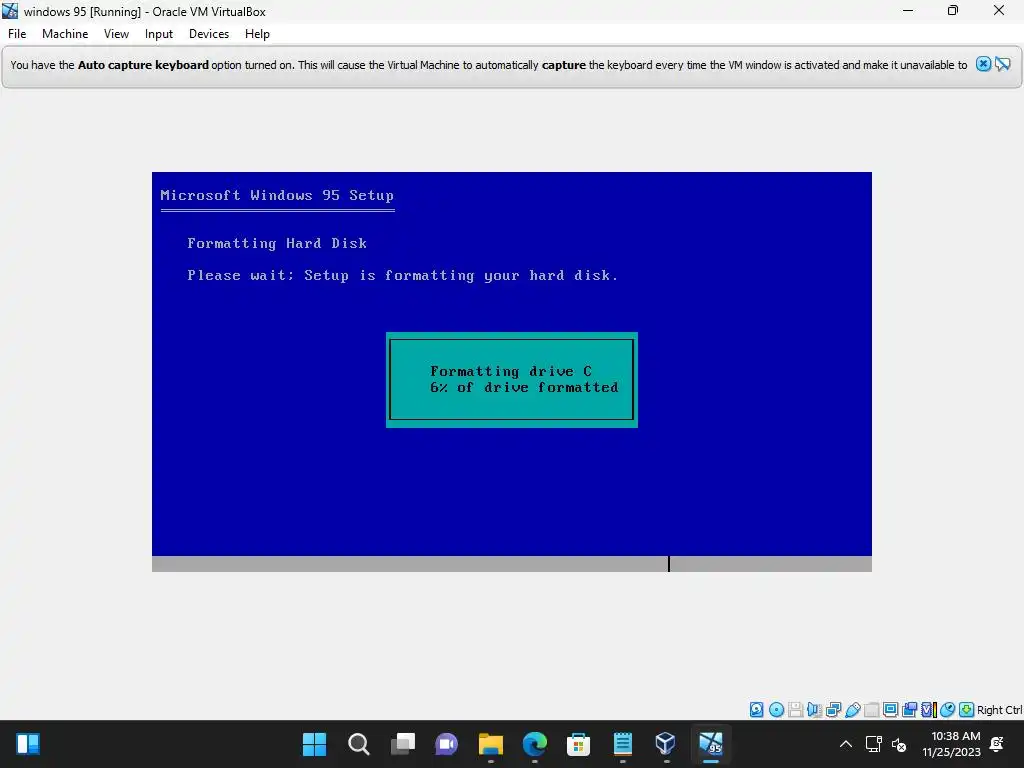Restore down the VirtualBox window
1024x768 pixels.
pos(953,11)
